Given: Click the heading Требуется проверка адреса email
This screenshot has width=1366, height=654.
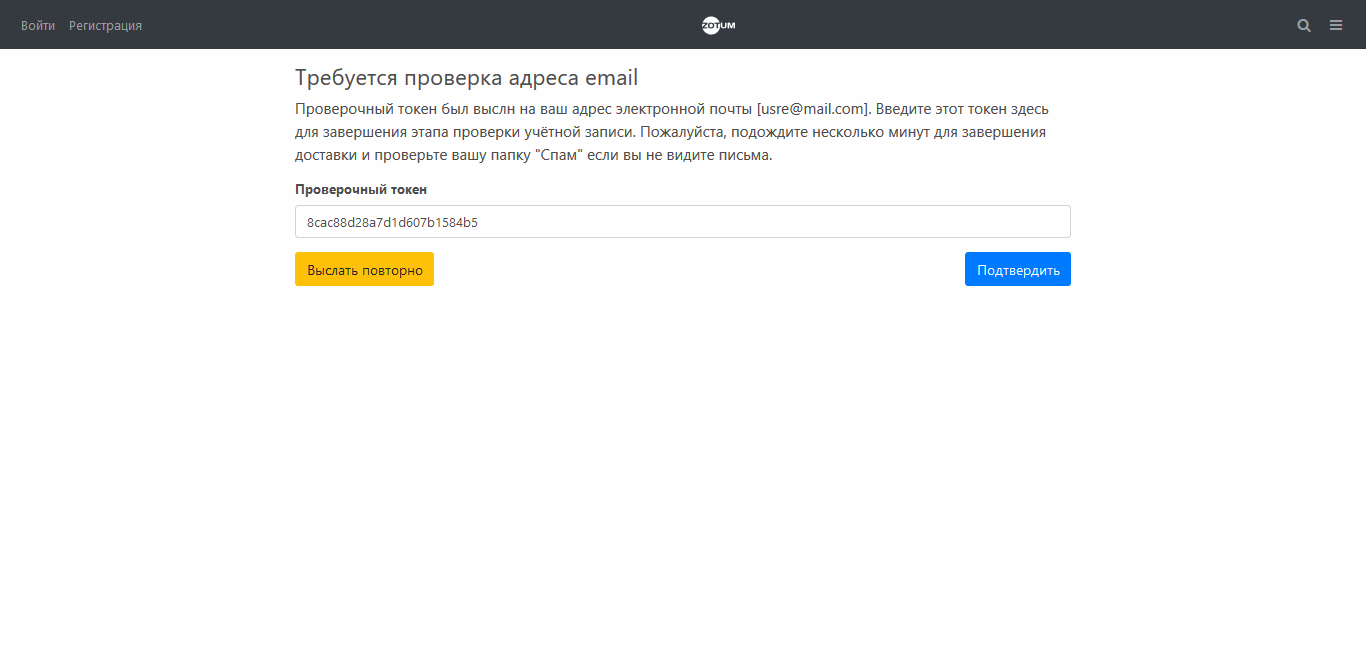Looking at the screenshot, I should [466, 78].
